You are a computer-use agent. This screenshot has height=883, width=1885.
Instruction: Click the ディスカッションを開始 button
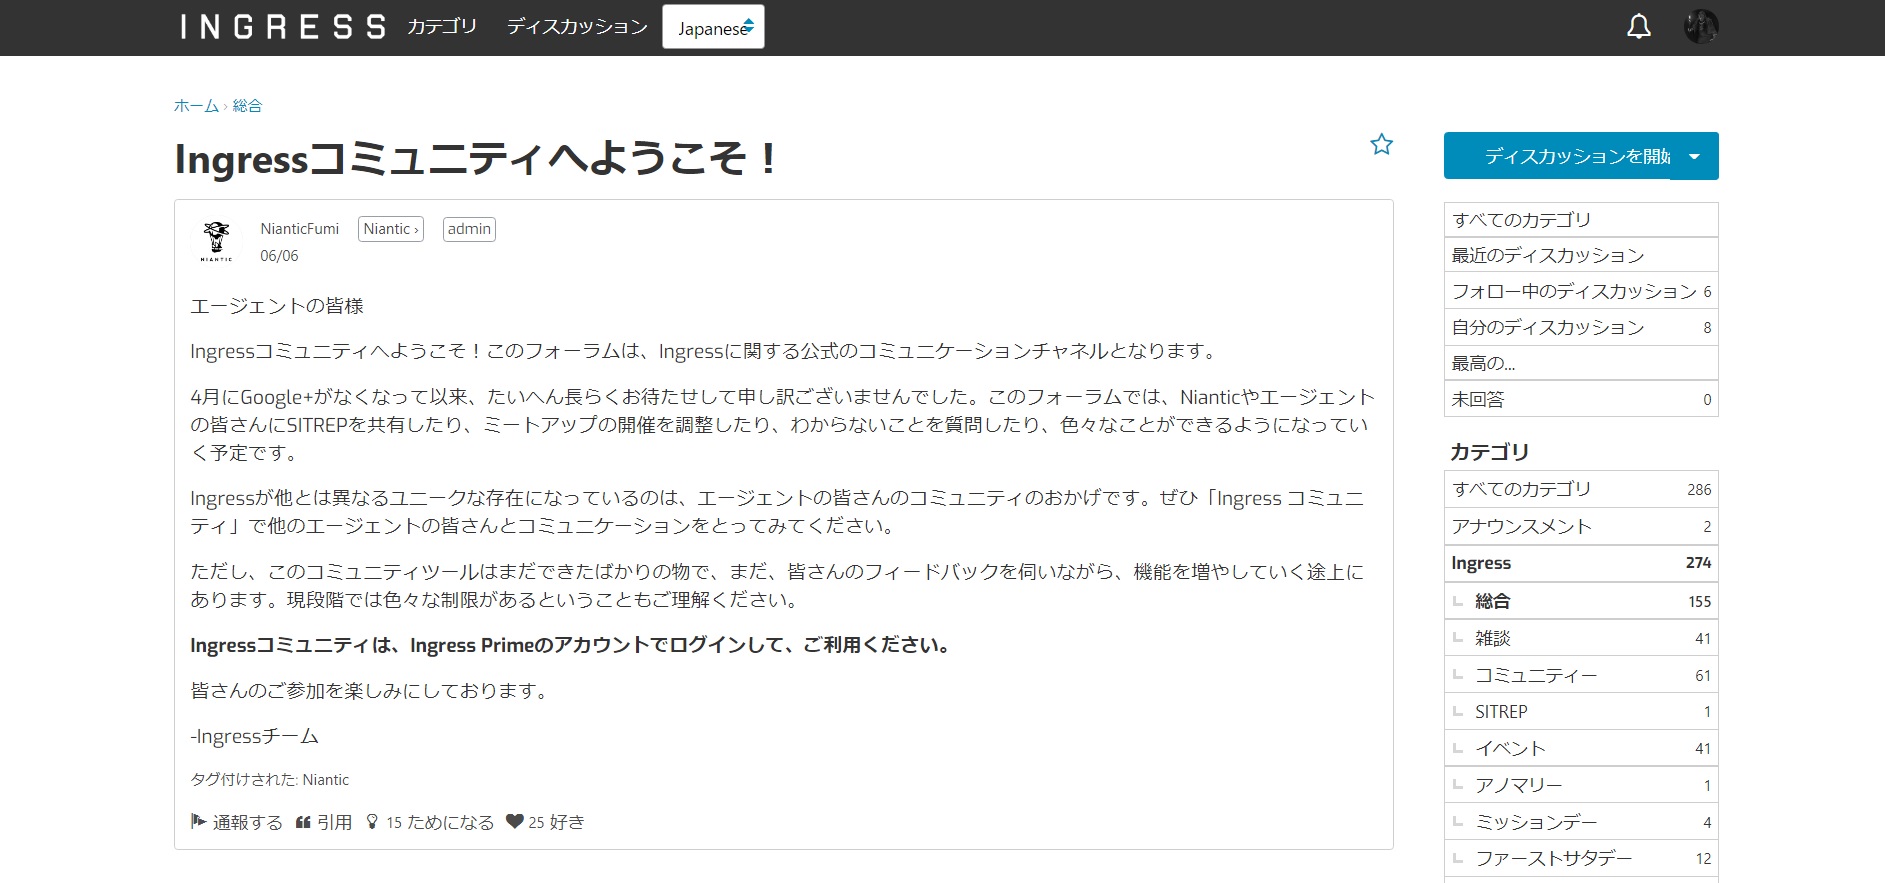click(x=1557, y=157)
